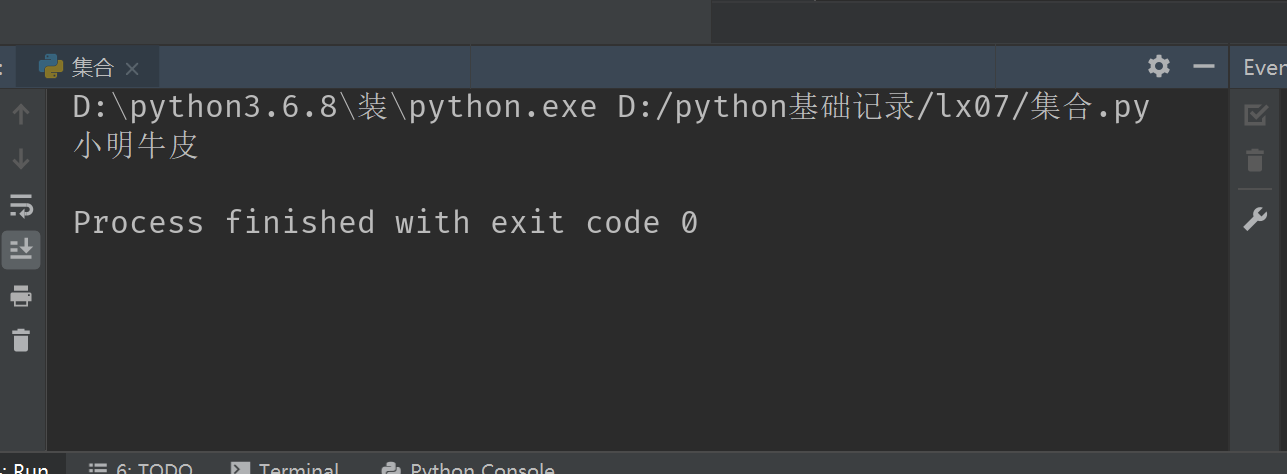1287x474 pixels.
Task: Clear Event Log with right trash icon
Action: (x=1255, y=160)
